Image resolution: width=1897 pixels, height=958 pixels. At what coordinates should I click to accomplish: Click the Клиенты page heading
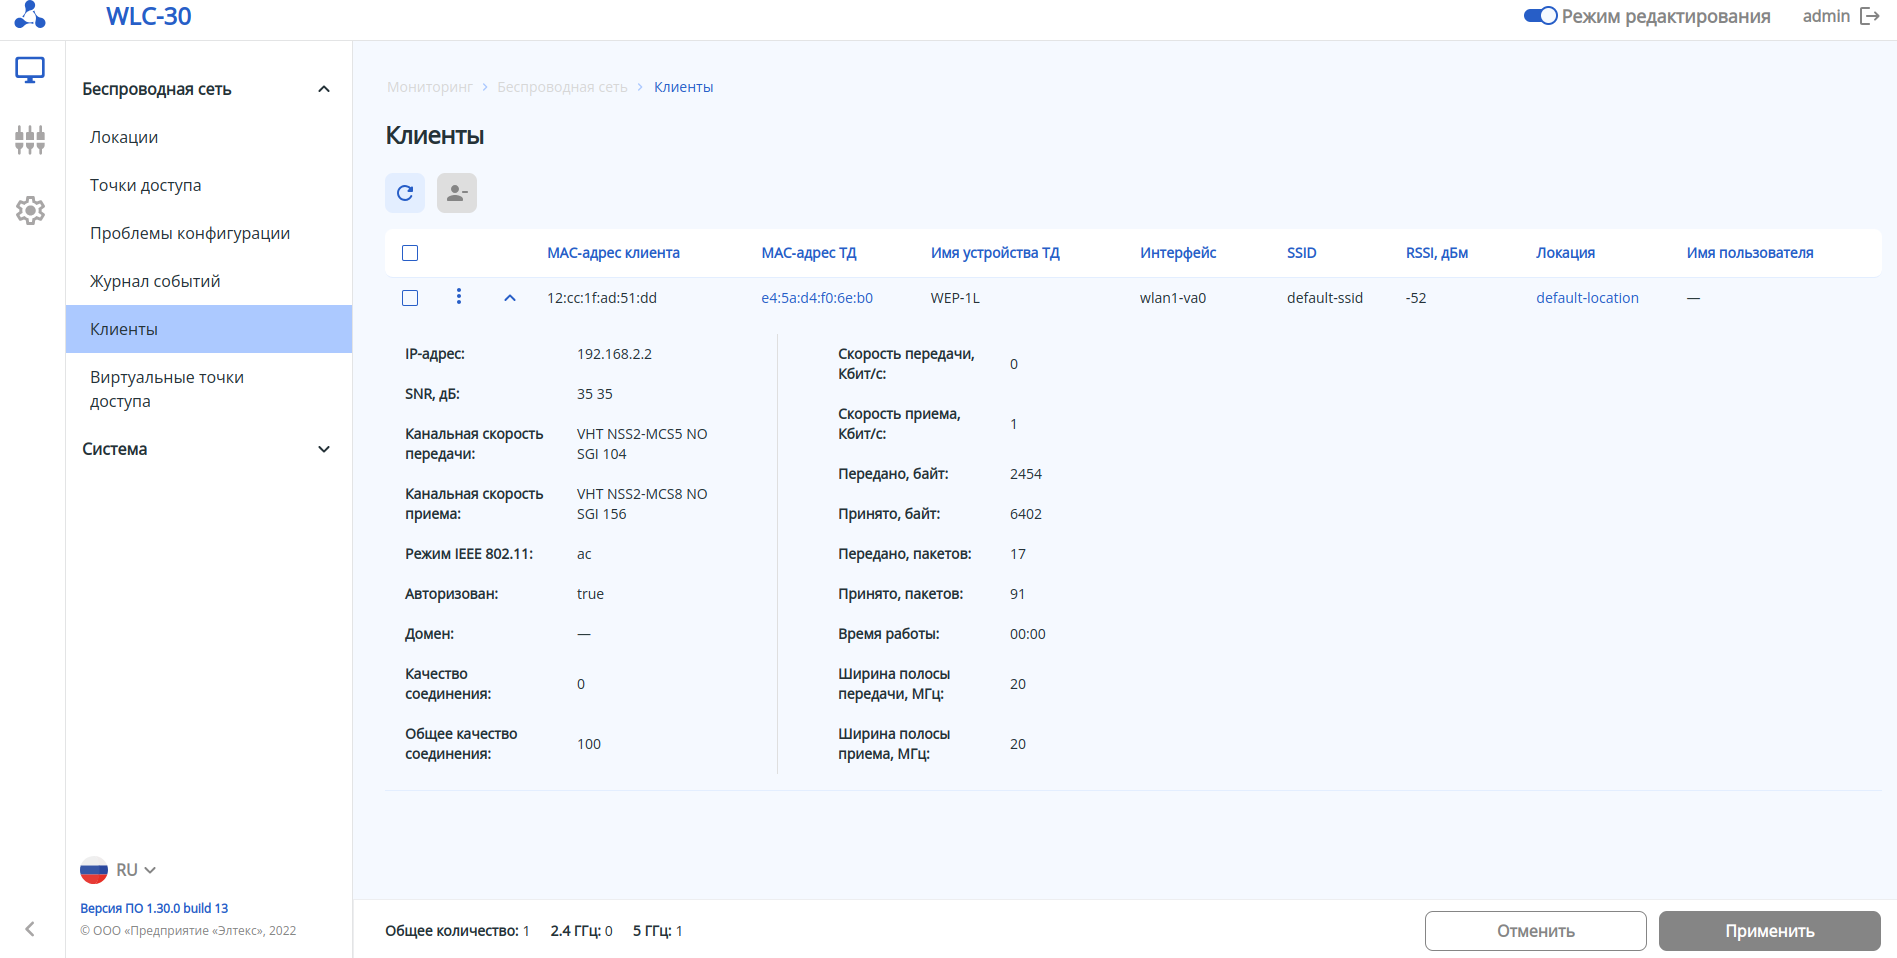(435, 136)
